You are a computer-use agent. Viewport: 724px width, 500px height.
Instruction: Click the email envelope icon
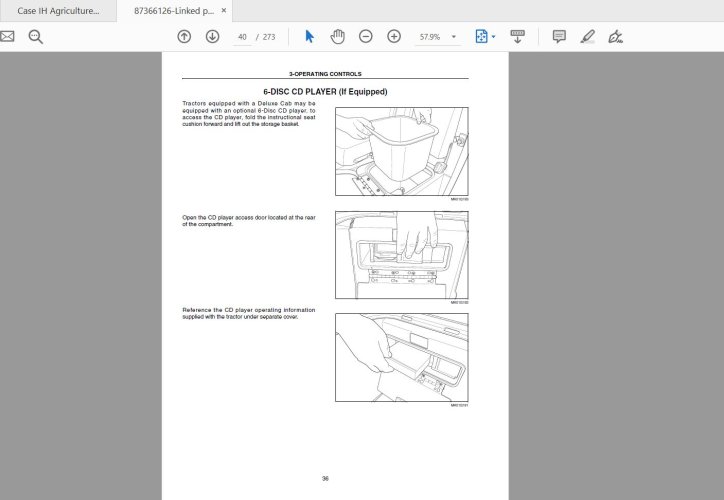pyautogui.click(x=6, y=36)
